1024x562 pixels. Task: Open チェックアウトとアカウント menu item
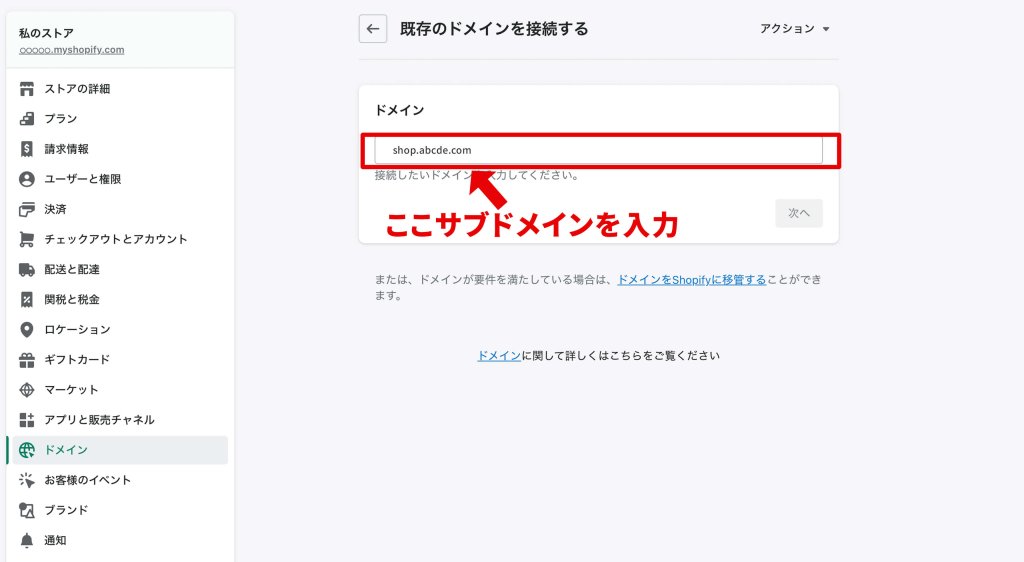(x=120, y=239)
